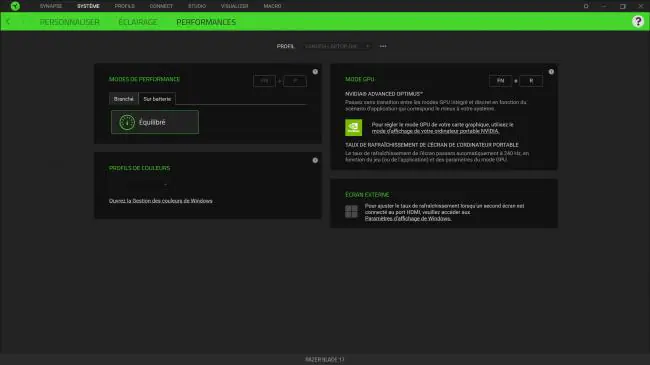
Task: Show info for Profils de couleurs
Action: click(x=315, y=160)
